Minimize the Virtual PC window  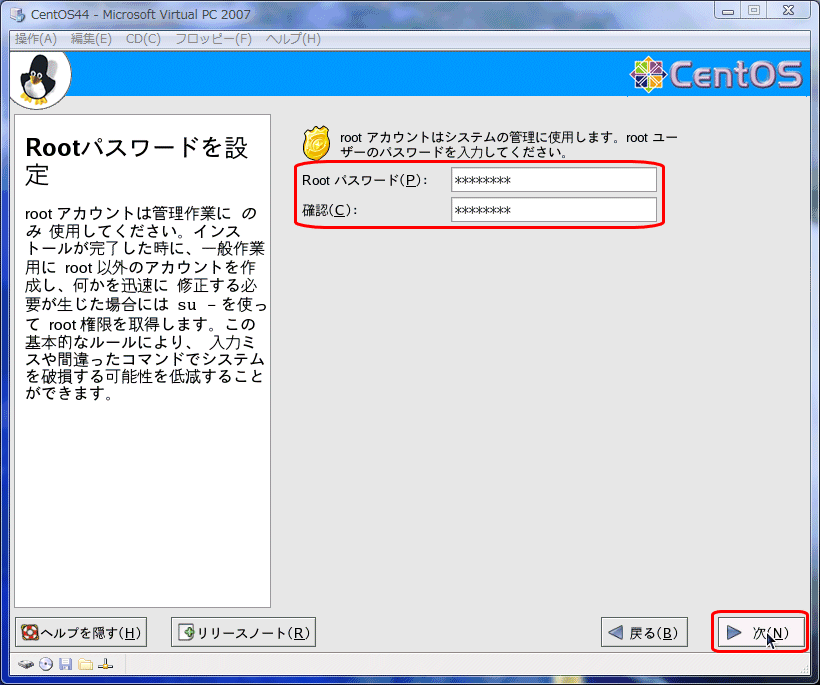pyautogui.click(x=727, y=10)
